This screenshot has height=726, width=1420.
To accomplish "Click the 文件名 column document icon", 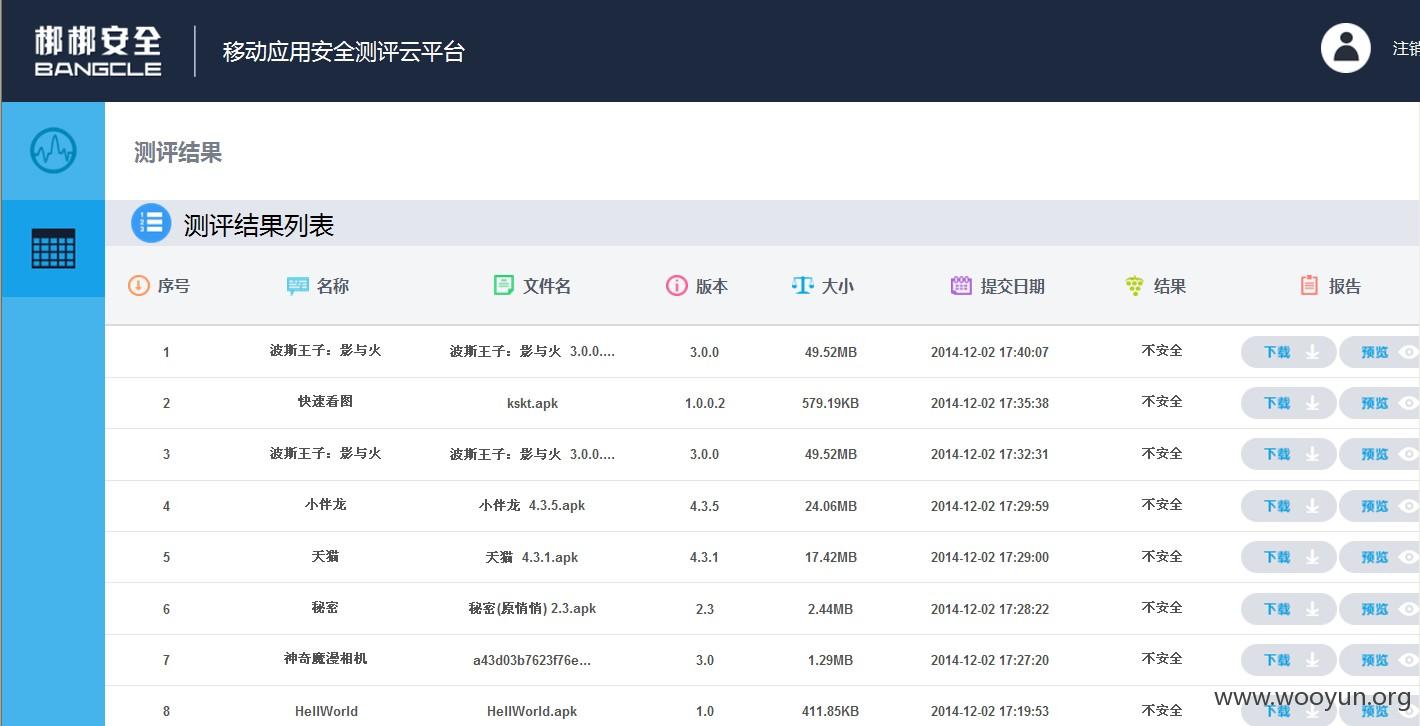I will [x=504, y=286].
